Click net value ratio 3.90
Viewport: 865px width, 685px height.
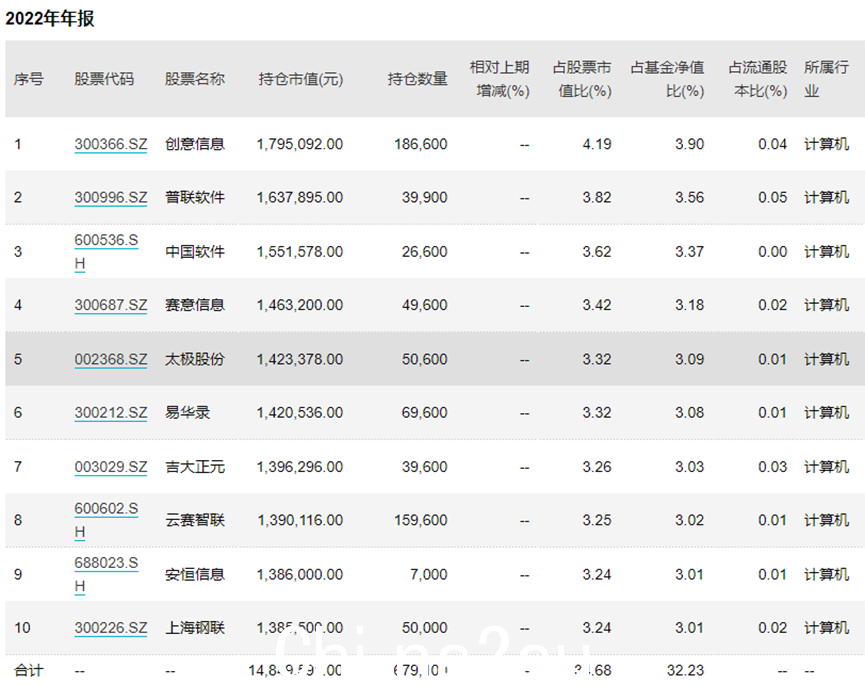pos(690,145)
